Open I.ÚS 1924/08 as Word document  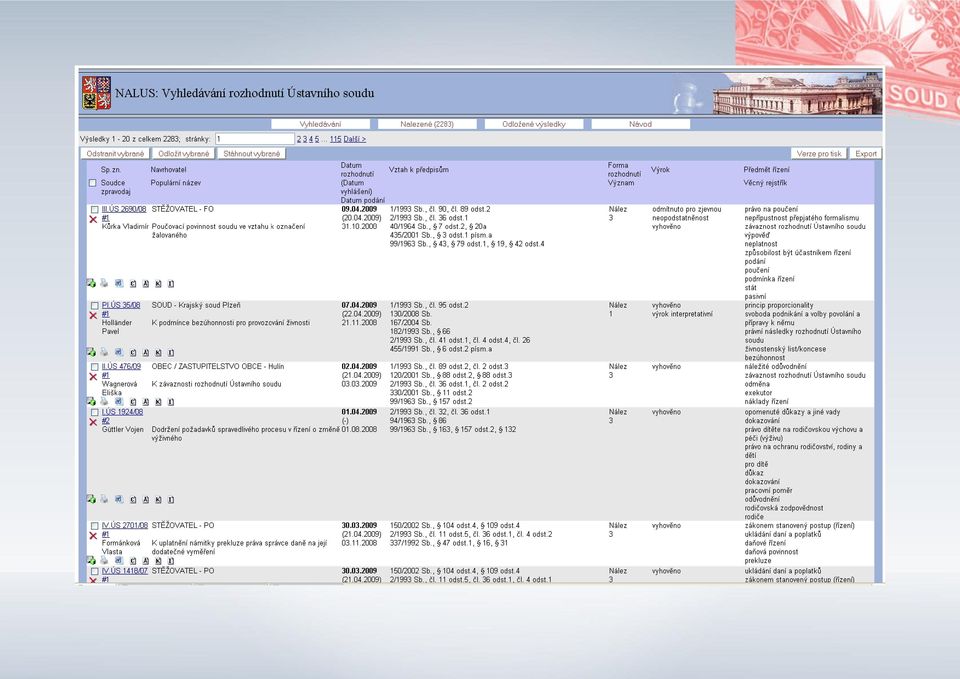(119, 499)
